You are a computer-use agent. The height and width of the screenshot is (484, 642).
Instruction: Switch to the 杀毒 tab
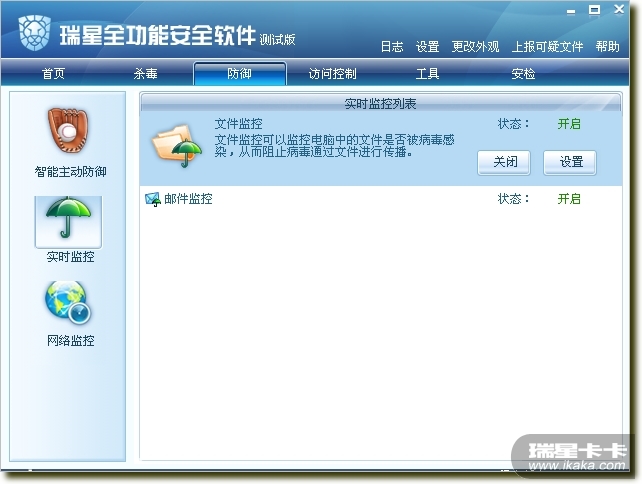[x=145, y=74]
